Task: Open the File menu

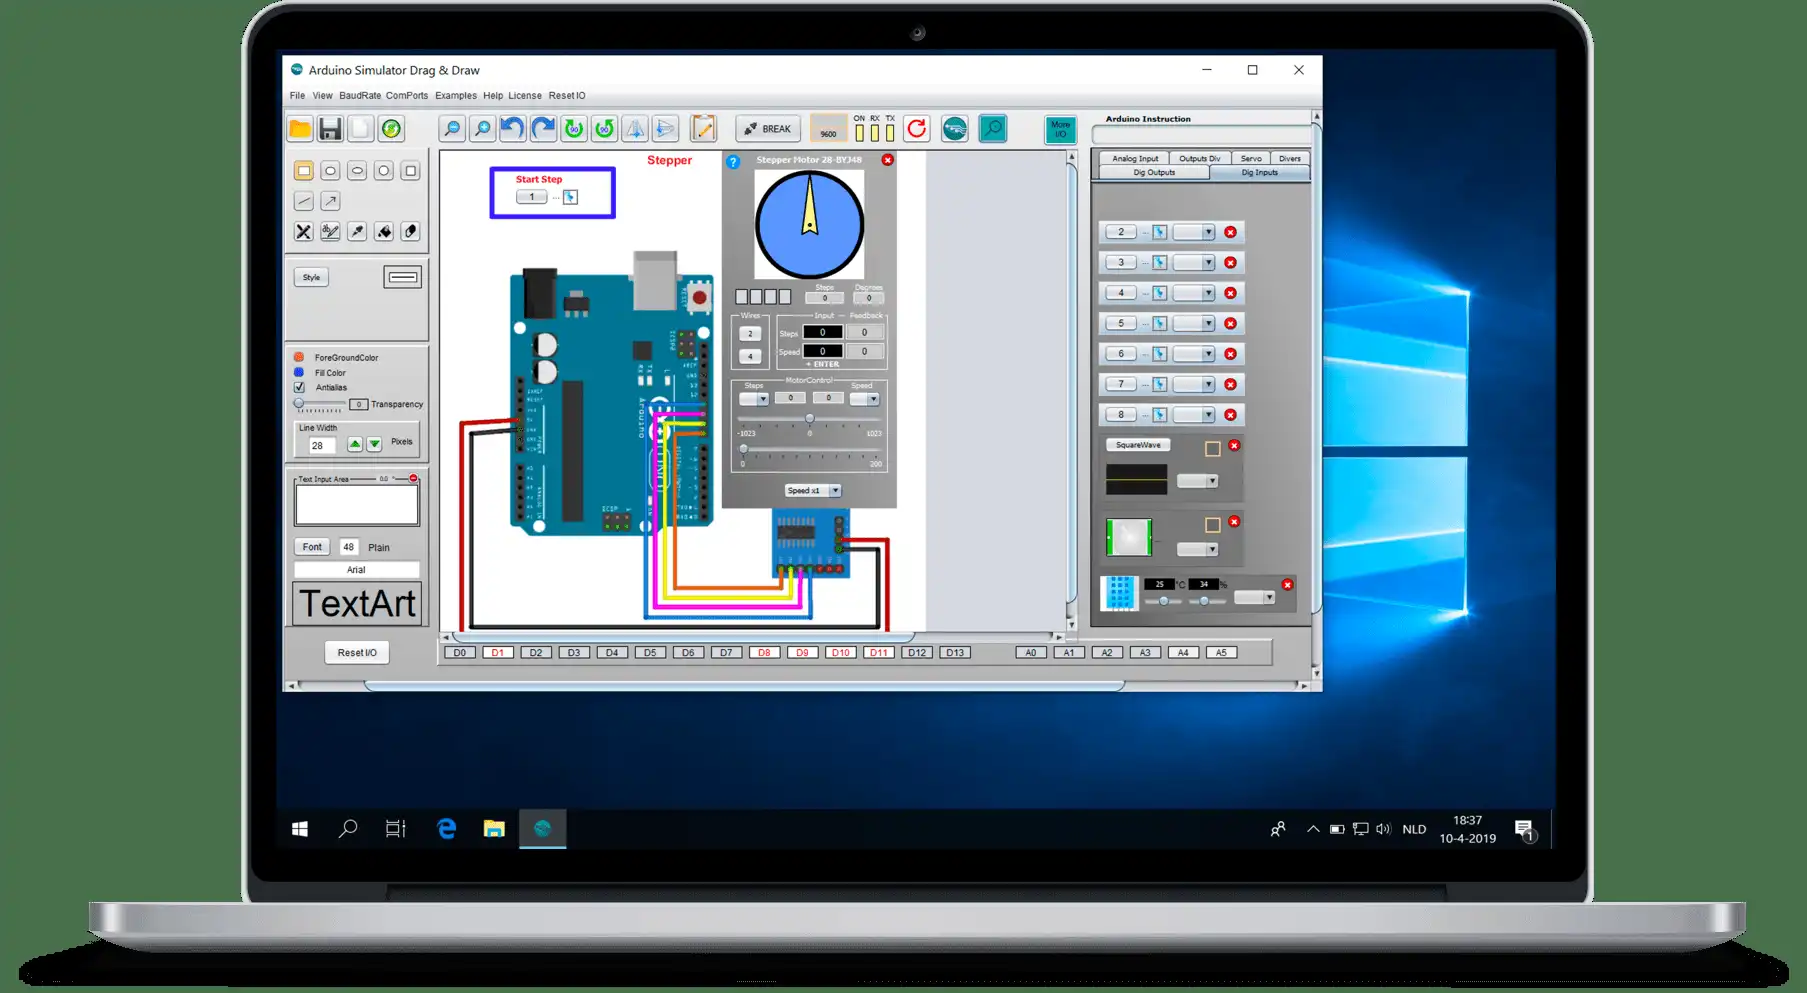Action: 297,96
